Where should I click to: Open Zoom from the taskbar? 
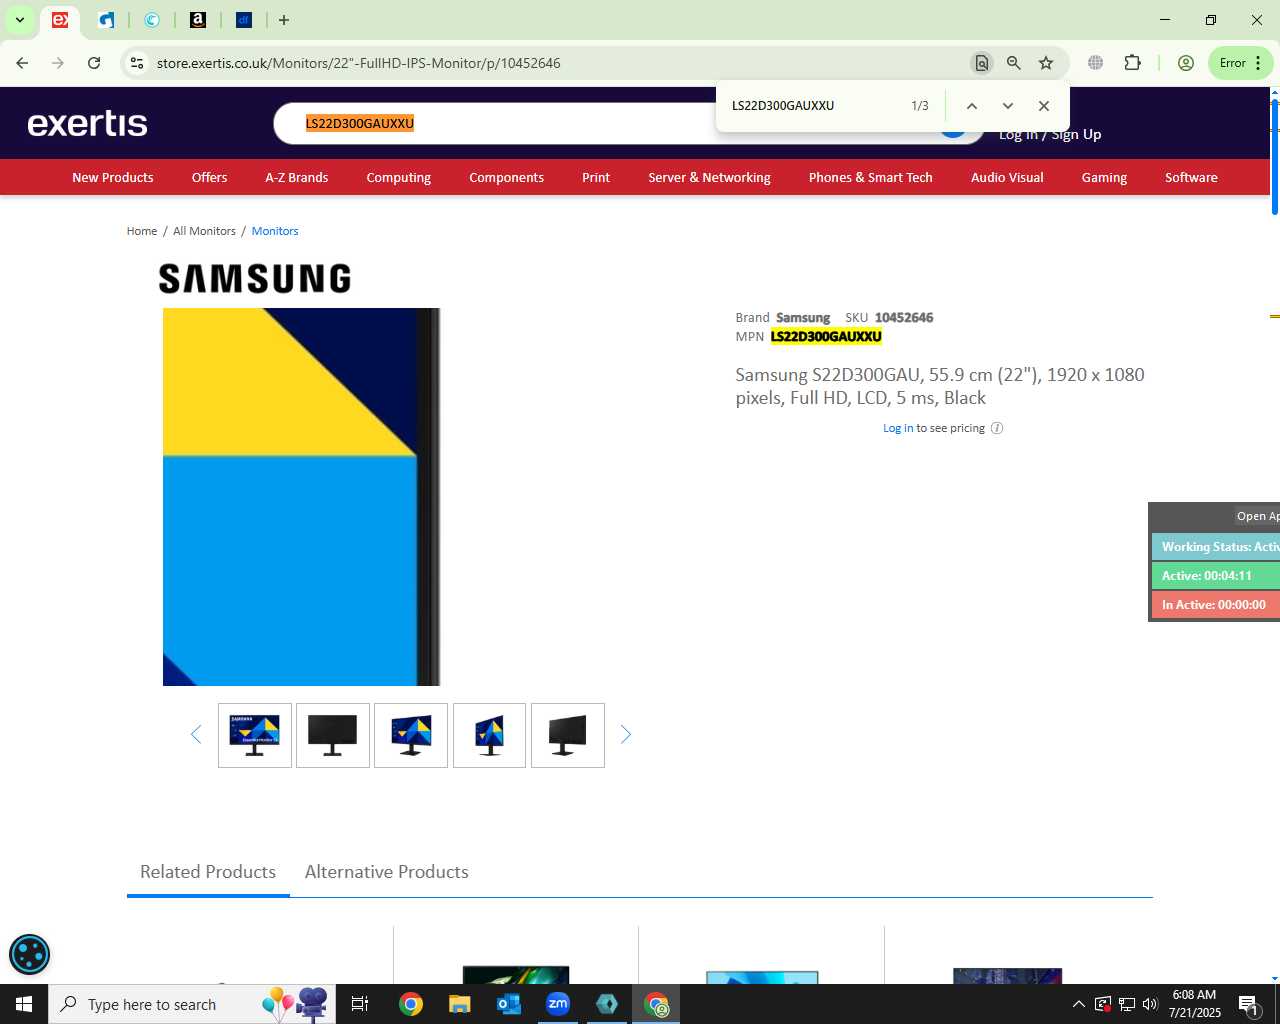[x=558, y=1004]
